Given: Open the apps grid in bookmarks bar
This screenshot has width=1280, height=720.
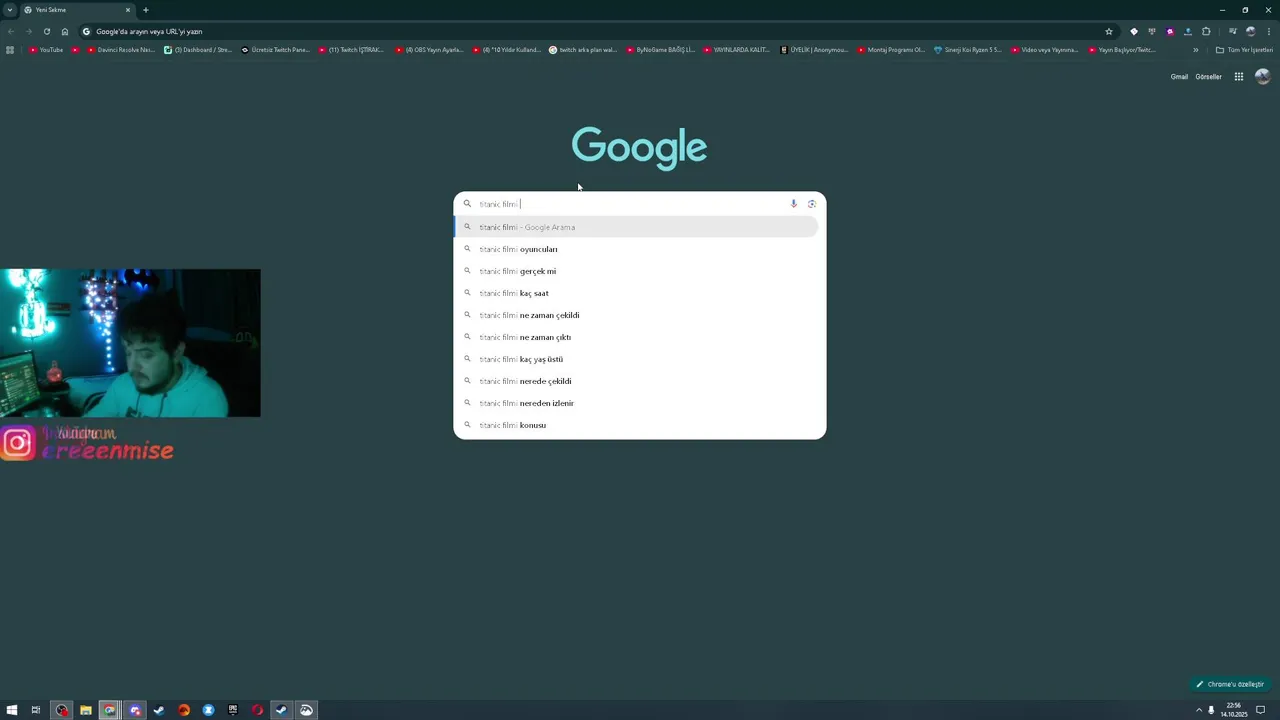Looking at the screenshot, I should pyautogui.click(x=10, y=50).
